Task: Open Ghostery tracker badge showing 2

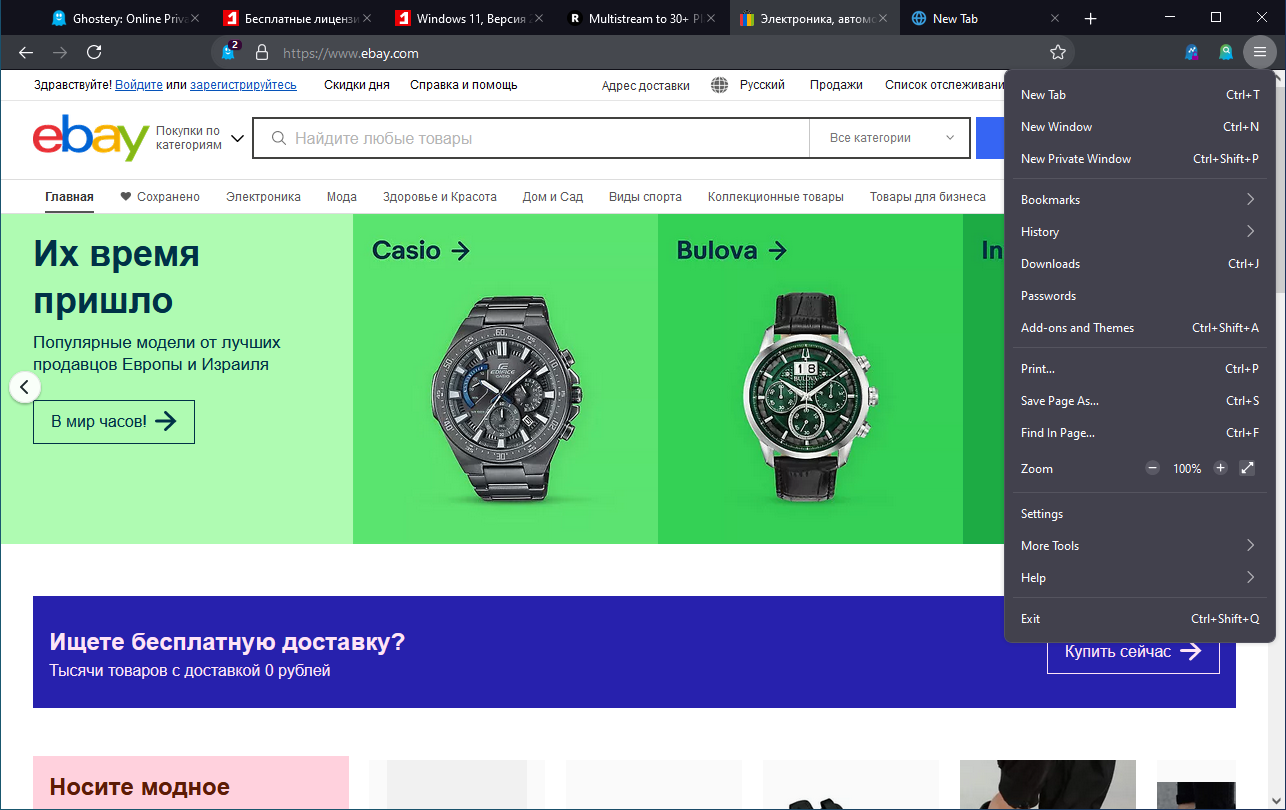Action: [230, 52]
